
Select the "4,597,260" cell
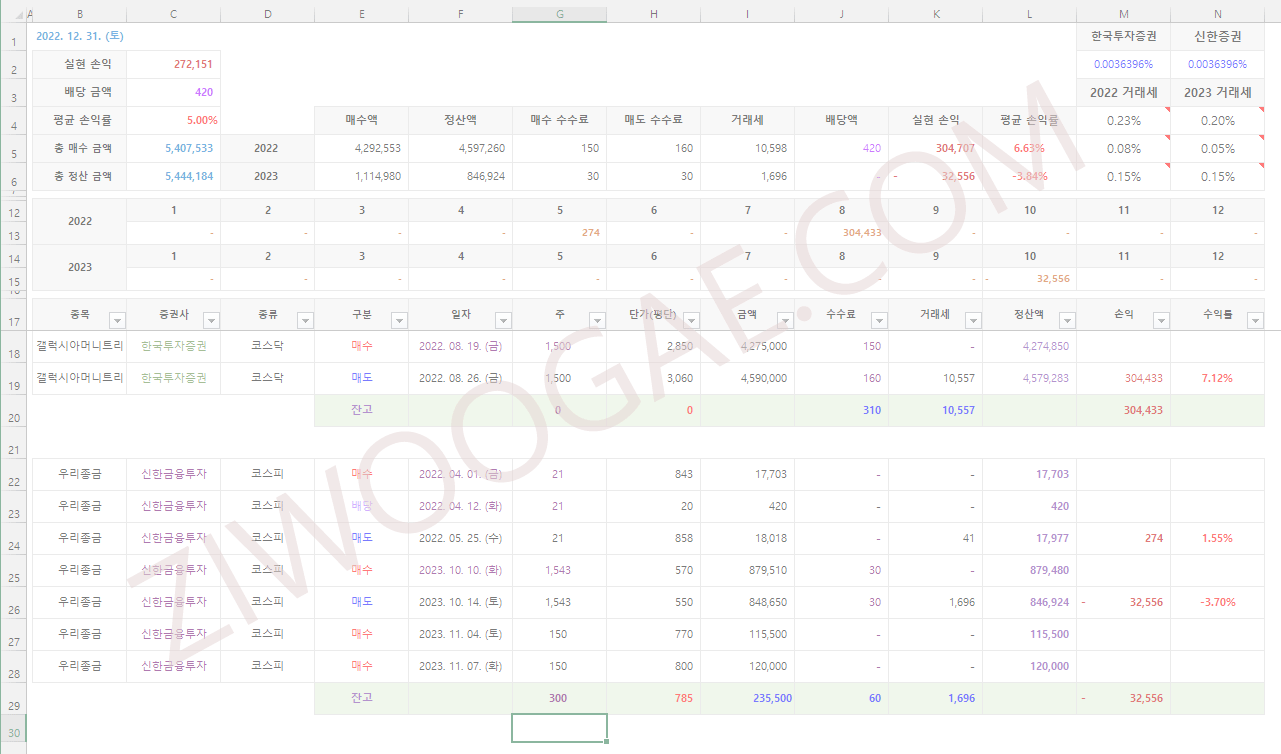[x=460, y=148]
